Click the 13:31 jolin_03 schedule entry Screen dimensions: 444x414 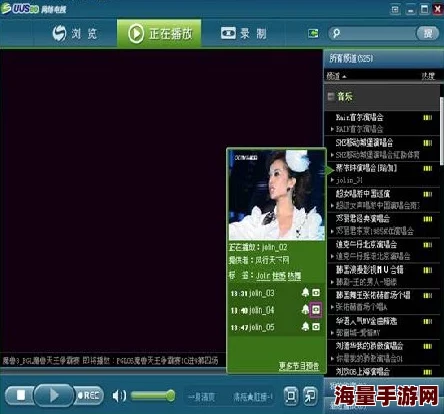coord(252,293)
